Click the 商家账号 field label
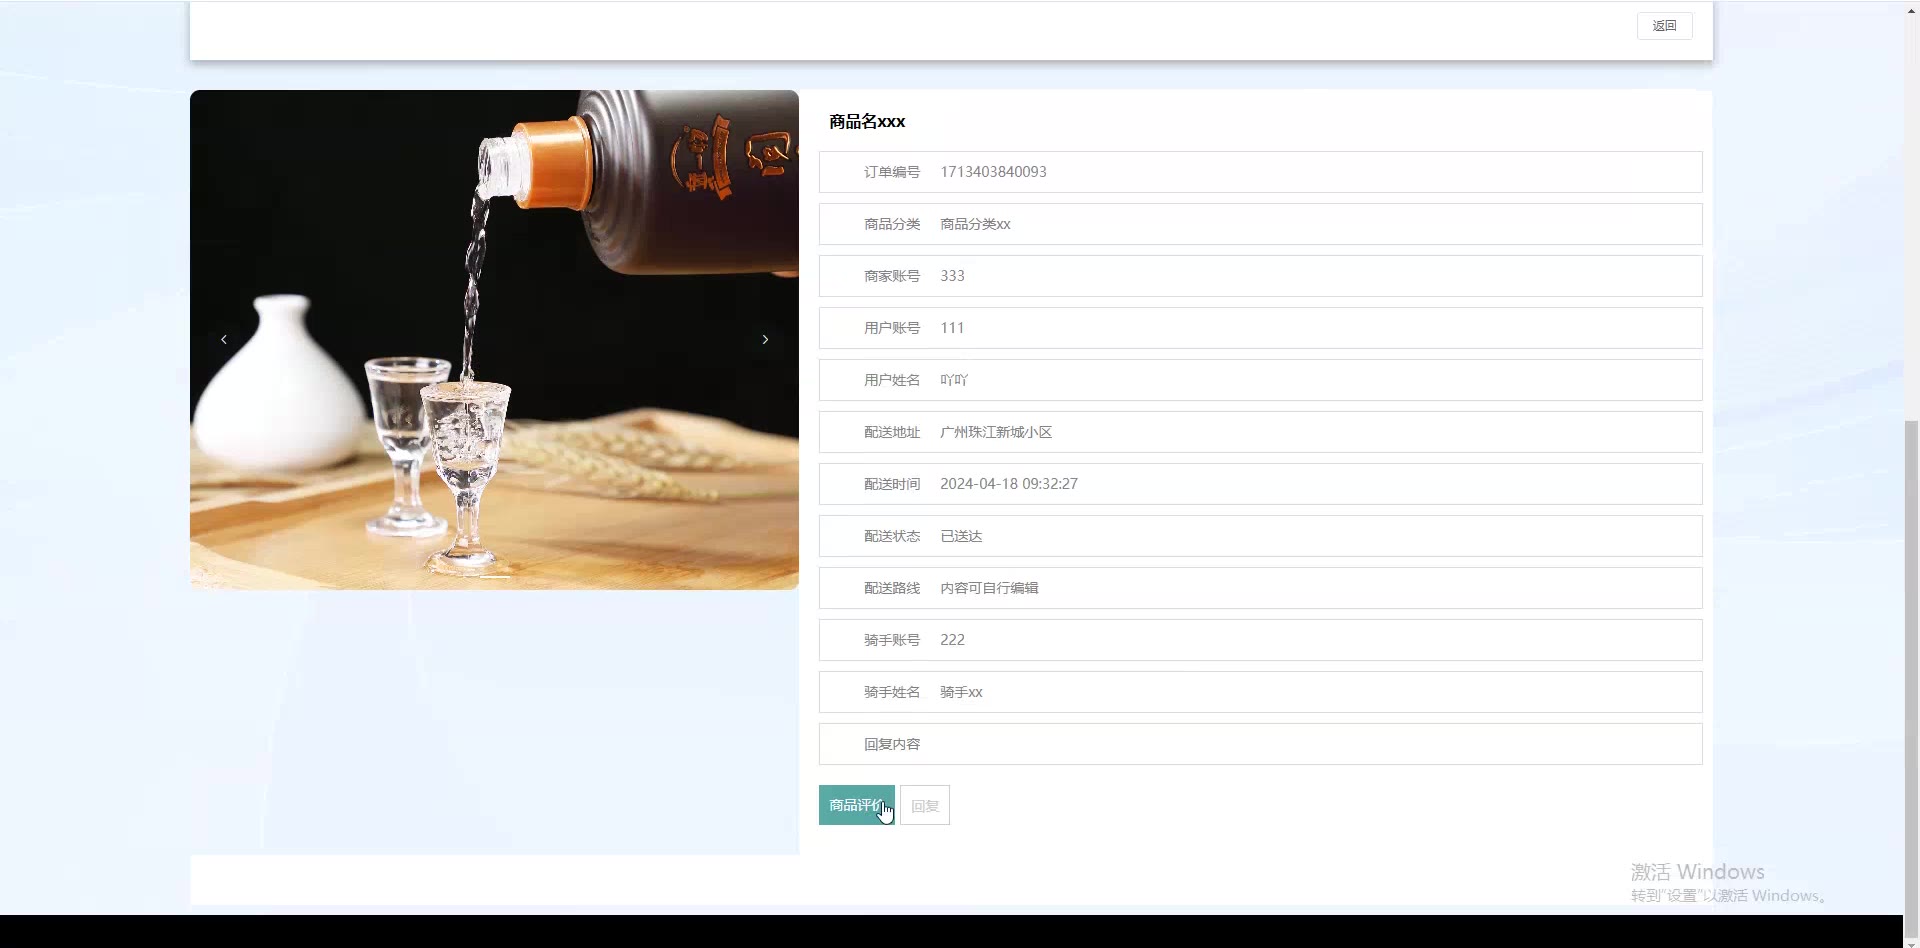This screenshot has height=948, width=1920. click(892, 276)
